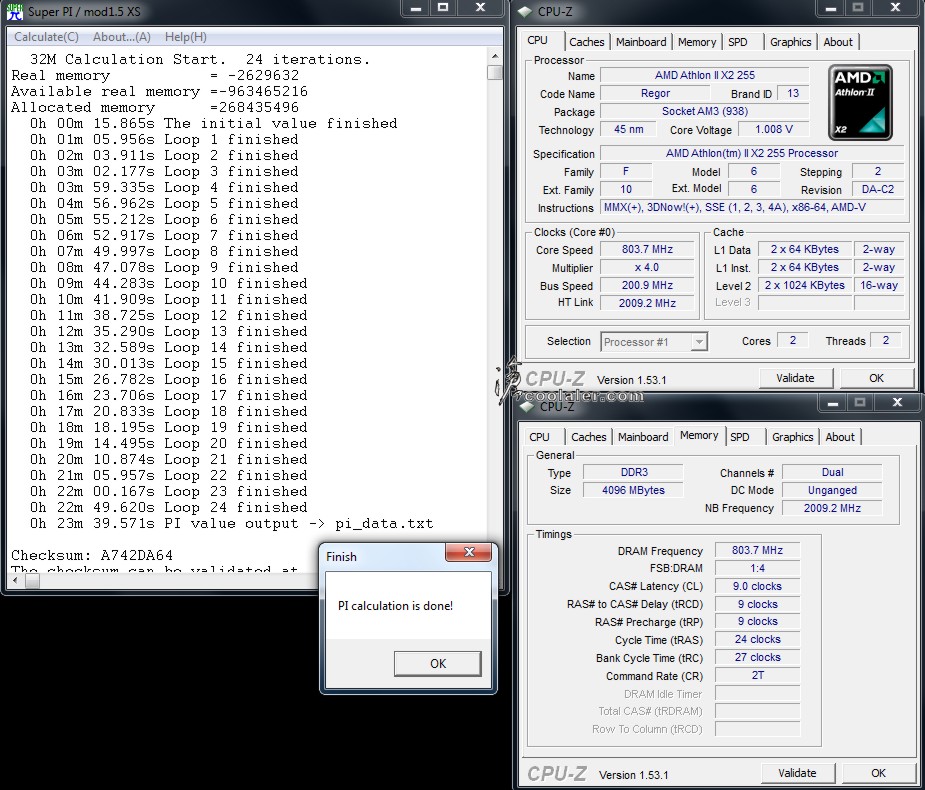Viewport: 925px width, 790px height.
Task: Click the Super PI scroll up arrow
Action: click(495, 57)
